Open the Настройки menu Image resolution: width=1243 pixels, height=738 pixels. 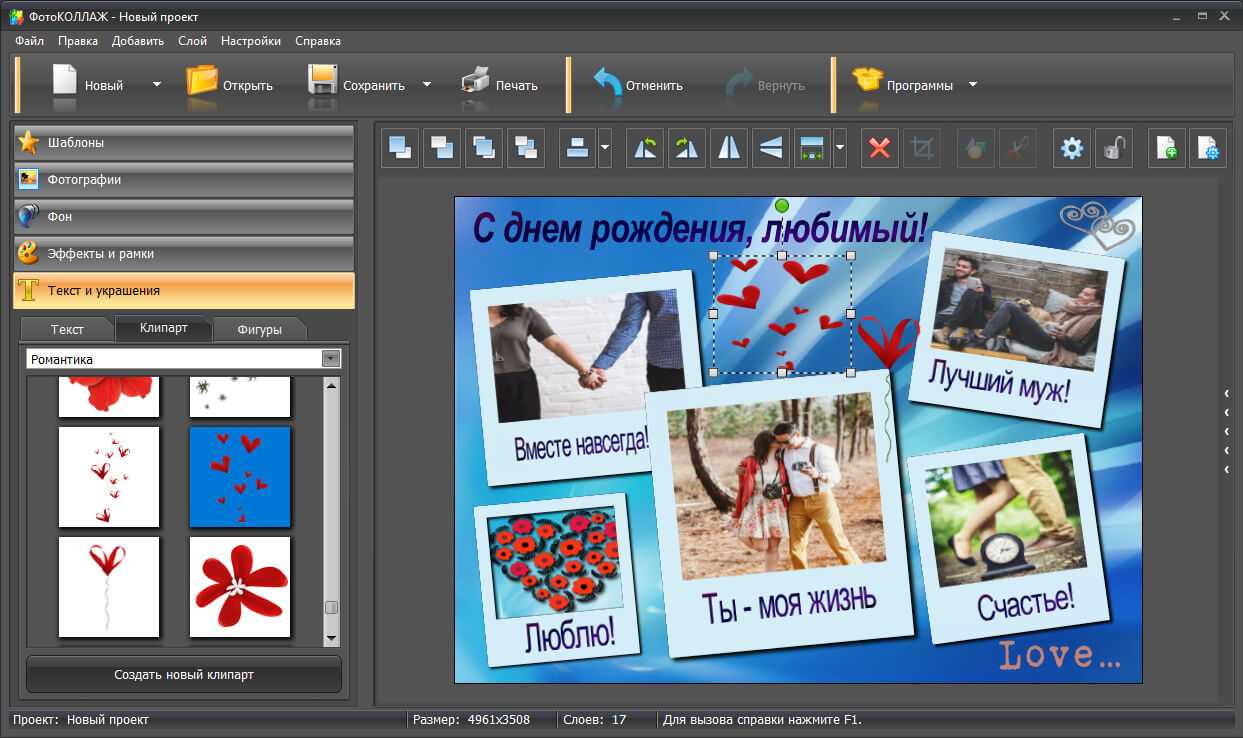251,41
